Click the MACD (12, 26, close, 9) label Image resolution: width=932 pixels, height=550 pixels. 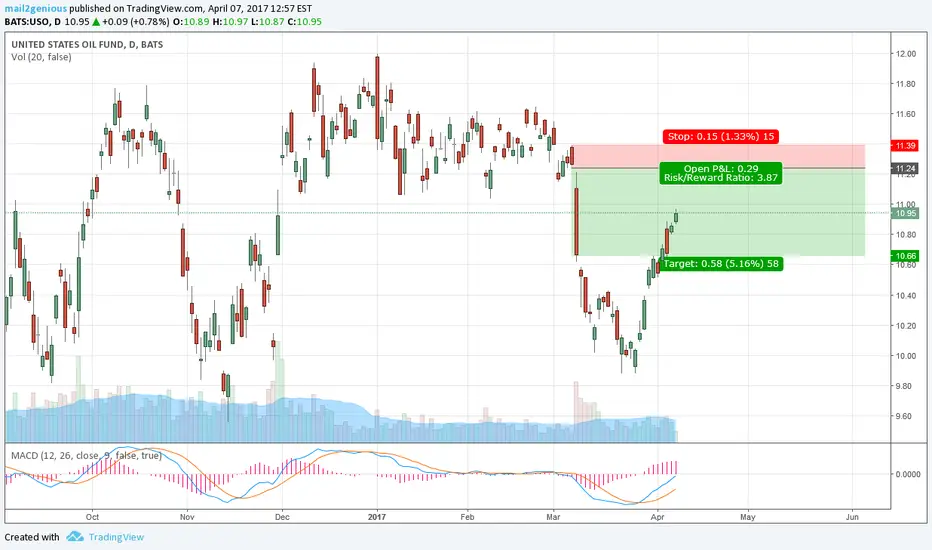point(86,455)
